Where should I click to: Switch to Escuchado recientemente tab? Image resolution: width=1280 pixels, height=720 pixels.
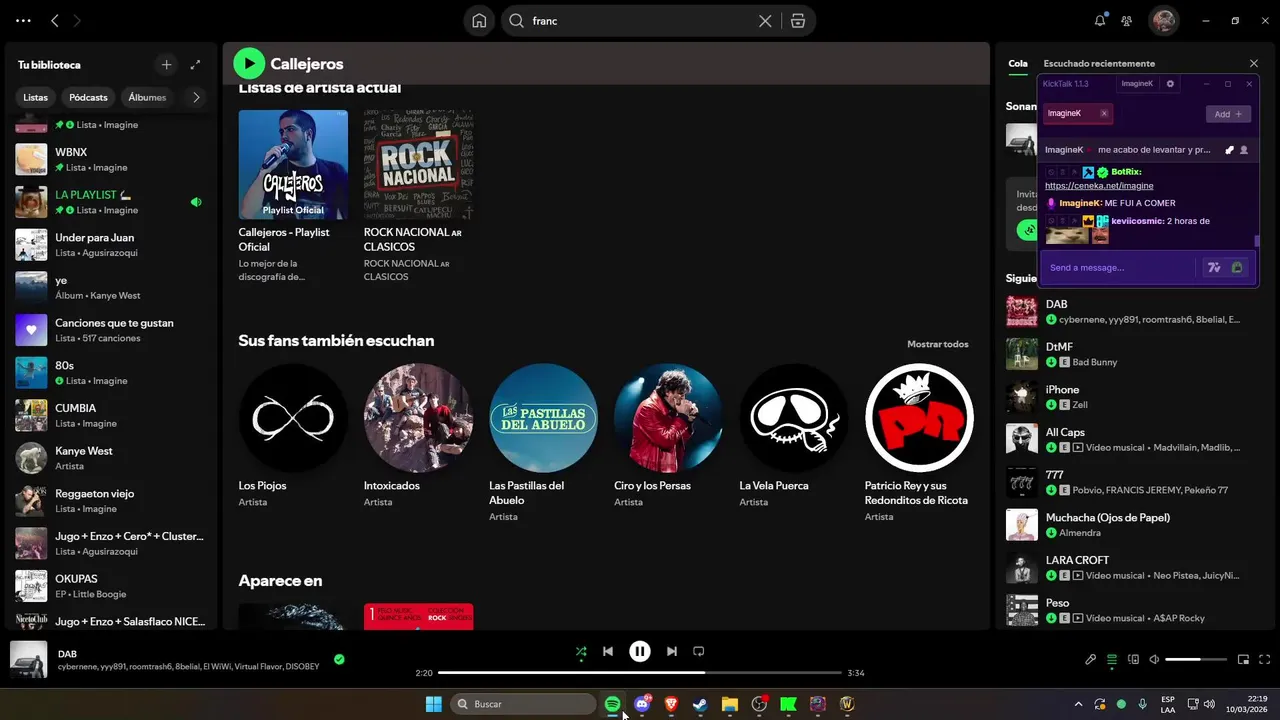pos(1099,64)
